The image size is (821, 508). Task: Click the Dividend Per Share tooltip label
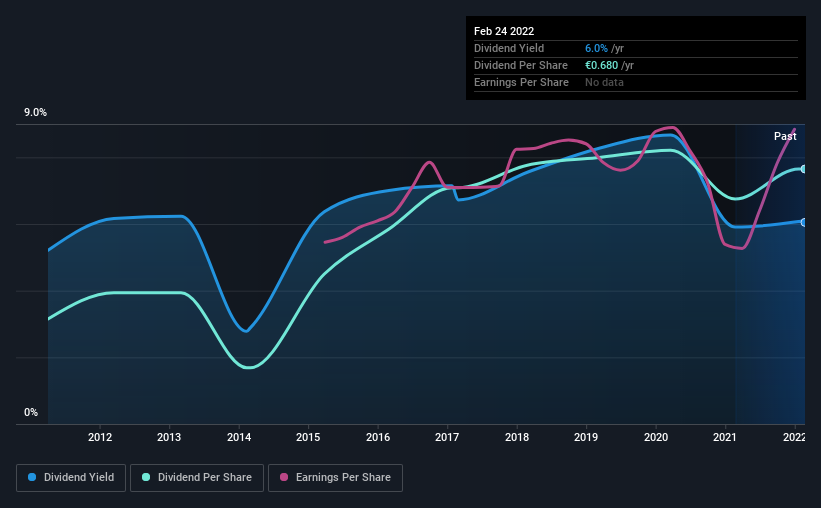pos(521,65)
